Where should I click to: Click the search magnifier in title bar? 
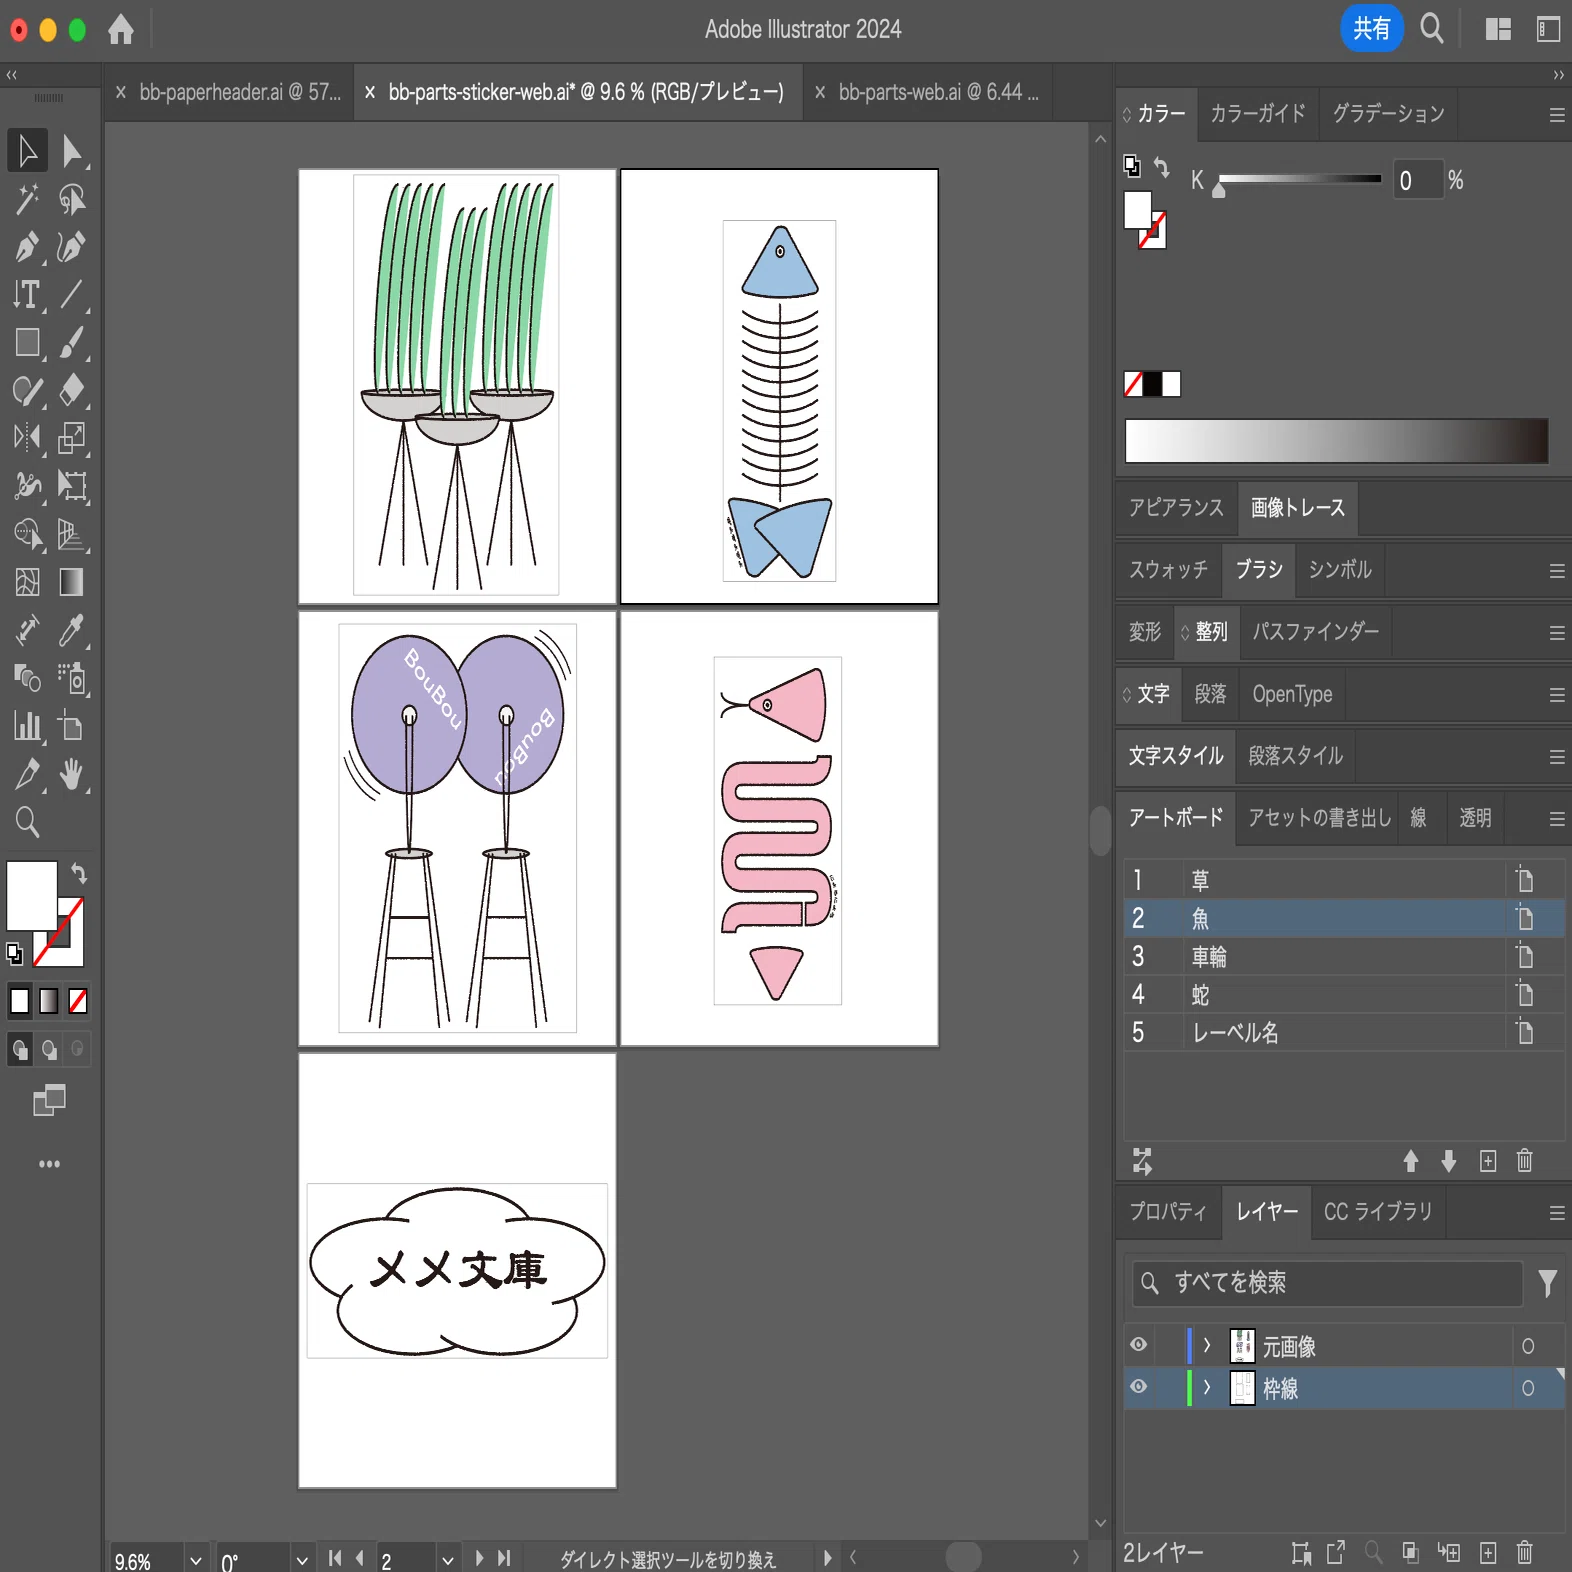(1432, 29)
